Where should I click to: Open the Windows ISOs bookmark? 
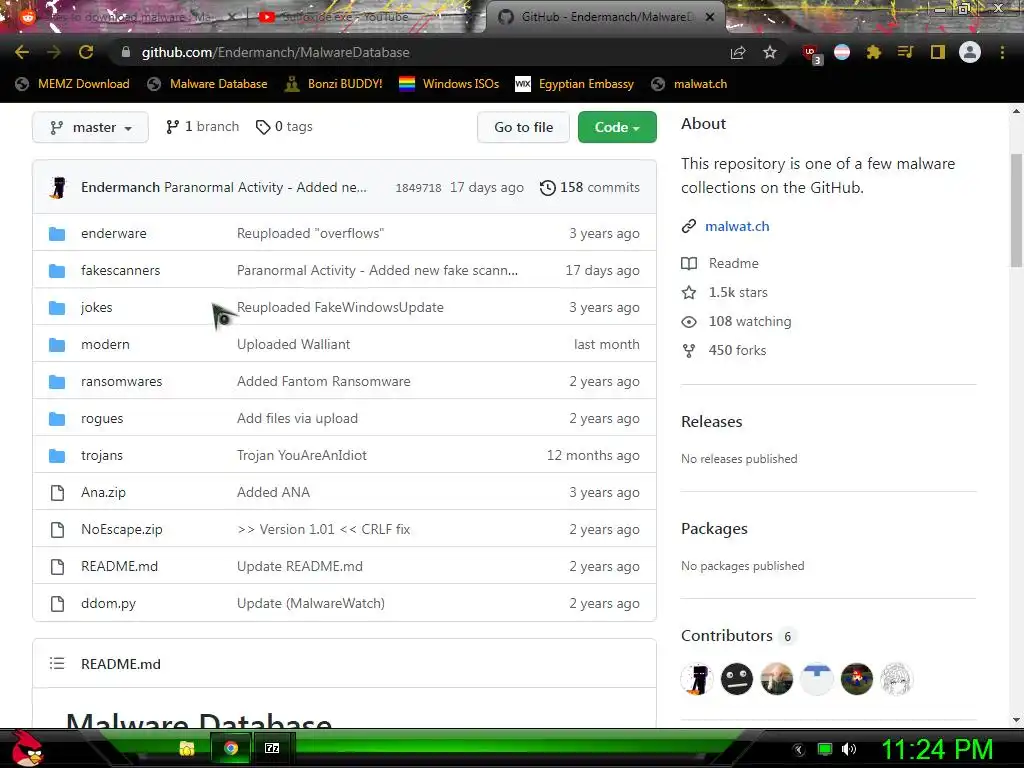(x=449, y=84)
